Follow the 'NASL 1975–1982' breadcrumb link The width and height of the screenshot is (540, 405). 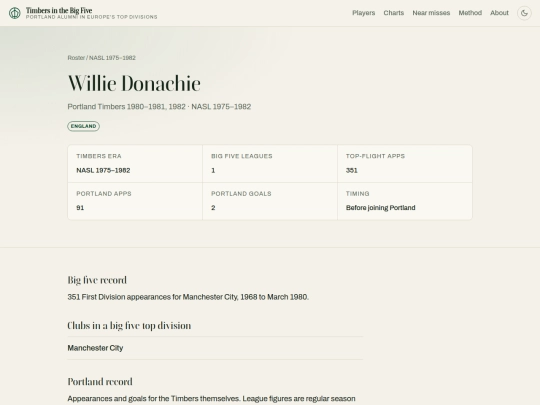(112, 58)
